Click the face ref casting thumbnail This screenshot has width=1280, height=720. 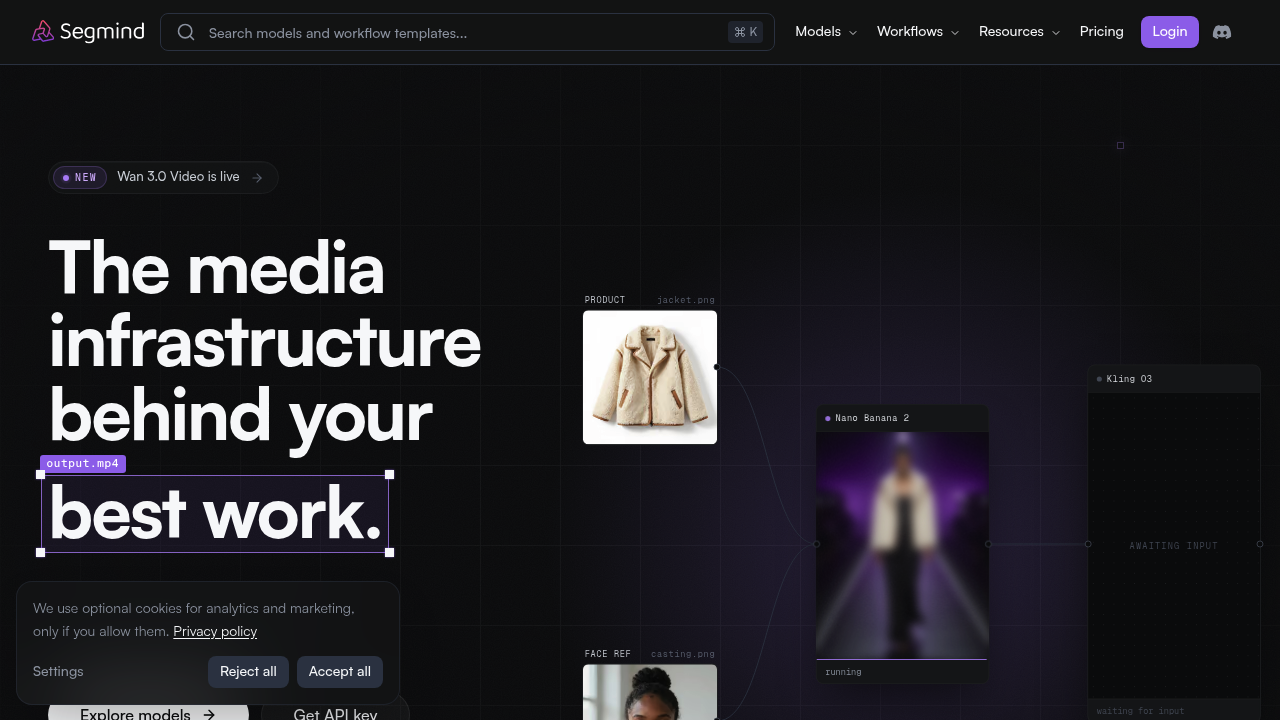(x=650, y=692)
